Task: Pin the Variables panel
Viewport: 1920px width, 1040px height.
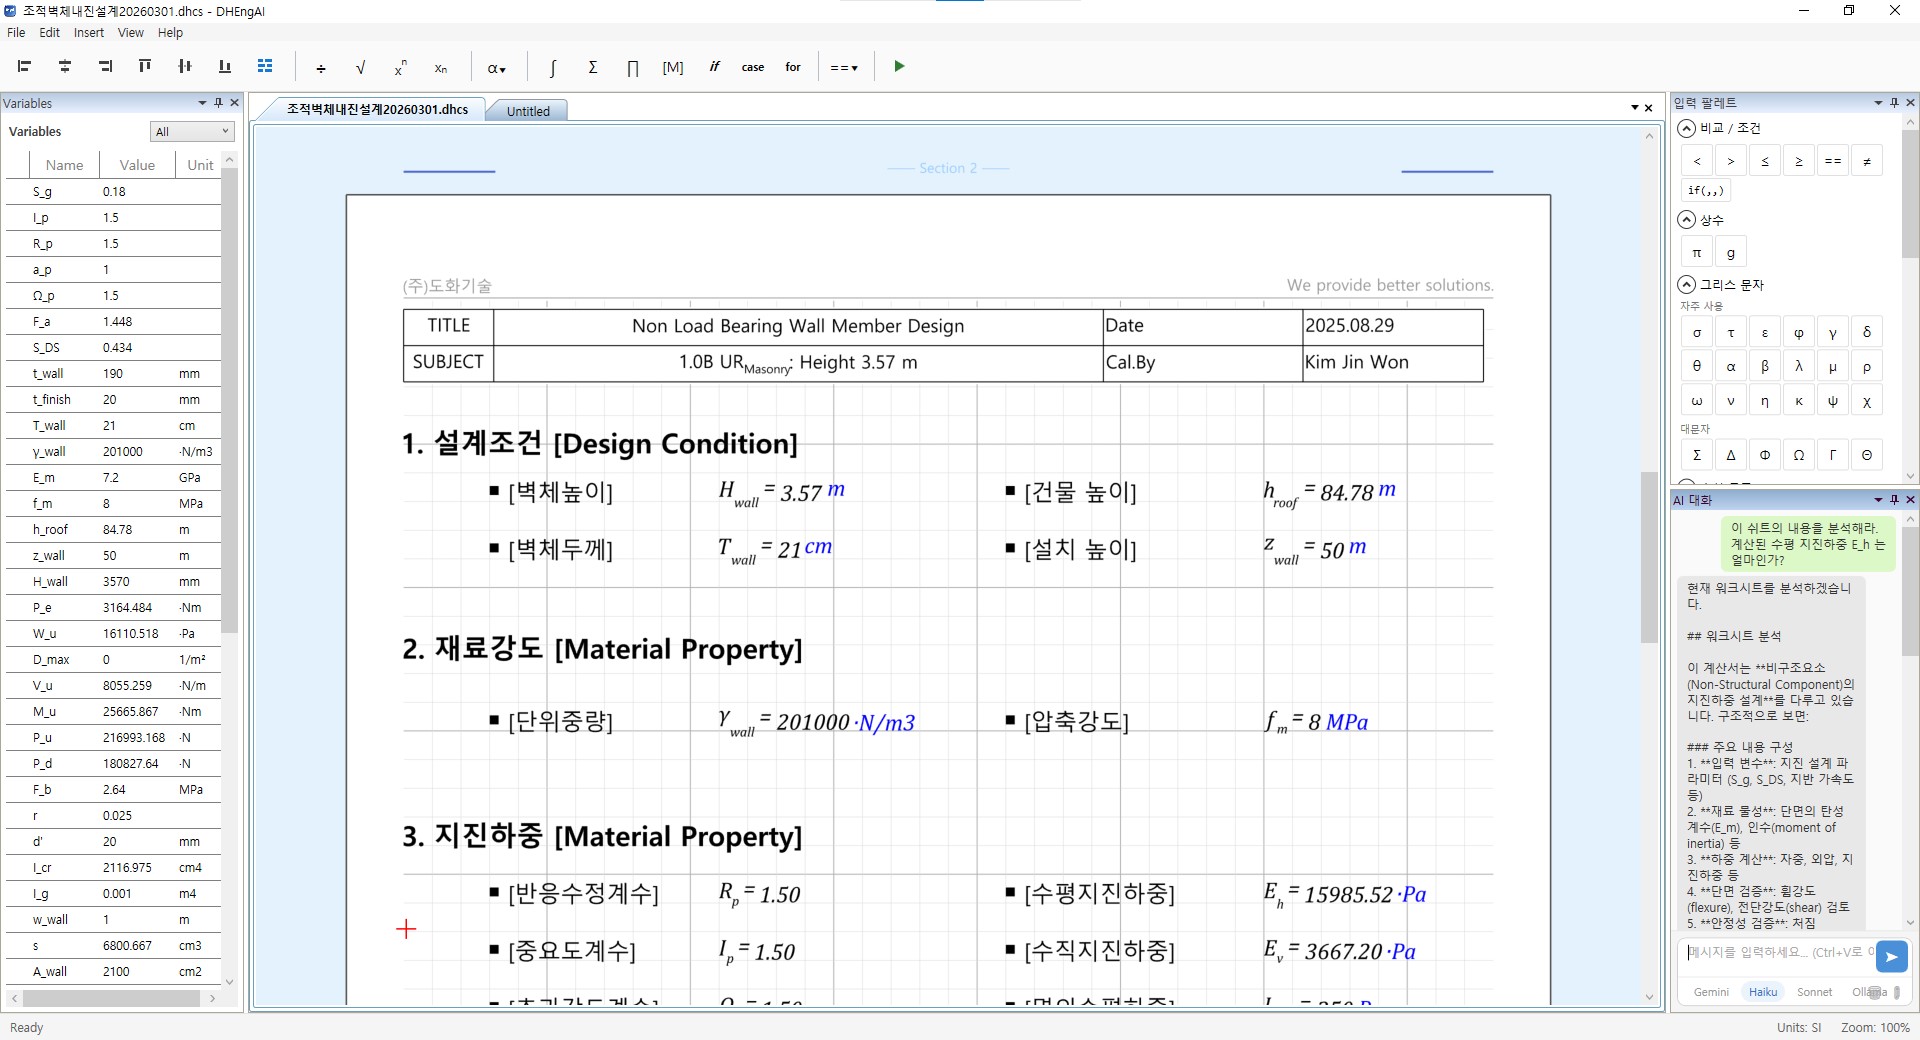Action: pyautogui.click(x=218, y=103)
